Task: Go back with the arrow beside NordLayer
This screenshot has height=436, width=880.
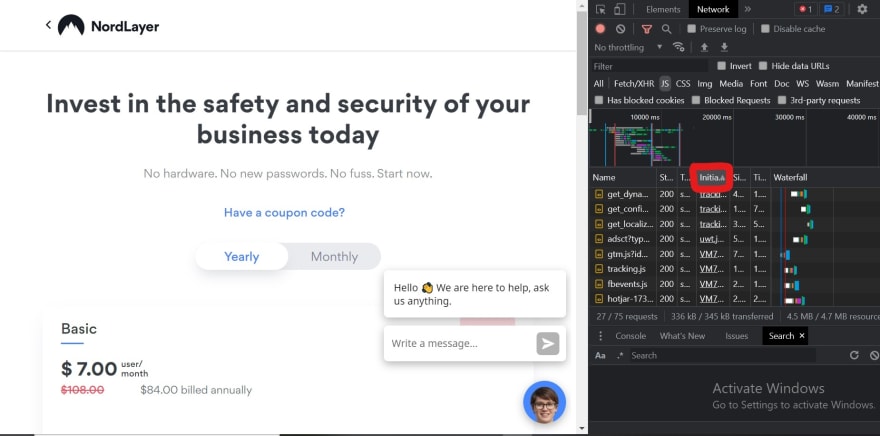Action: (x=48, y=25)
